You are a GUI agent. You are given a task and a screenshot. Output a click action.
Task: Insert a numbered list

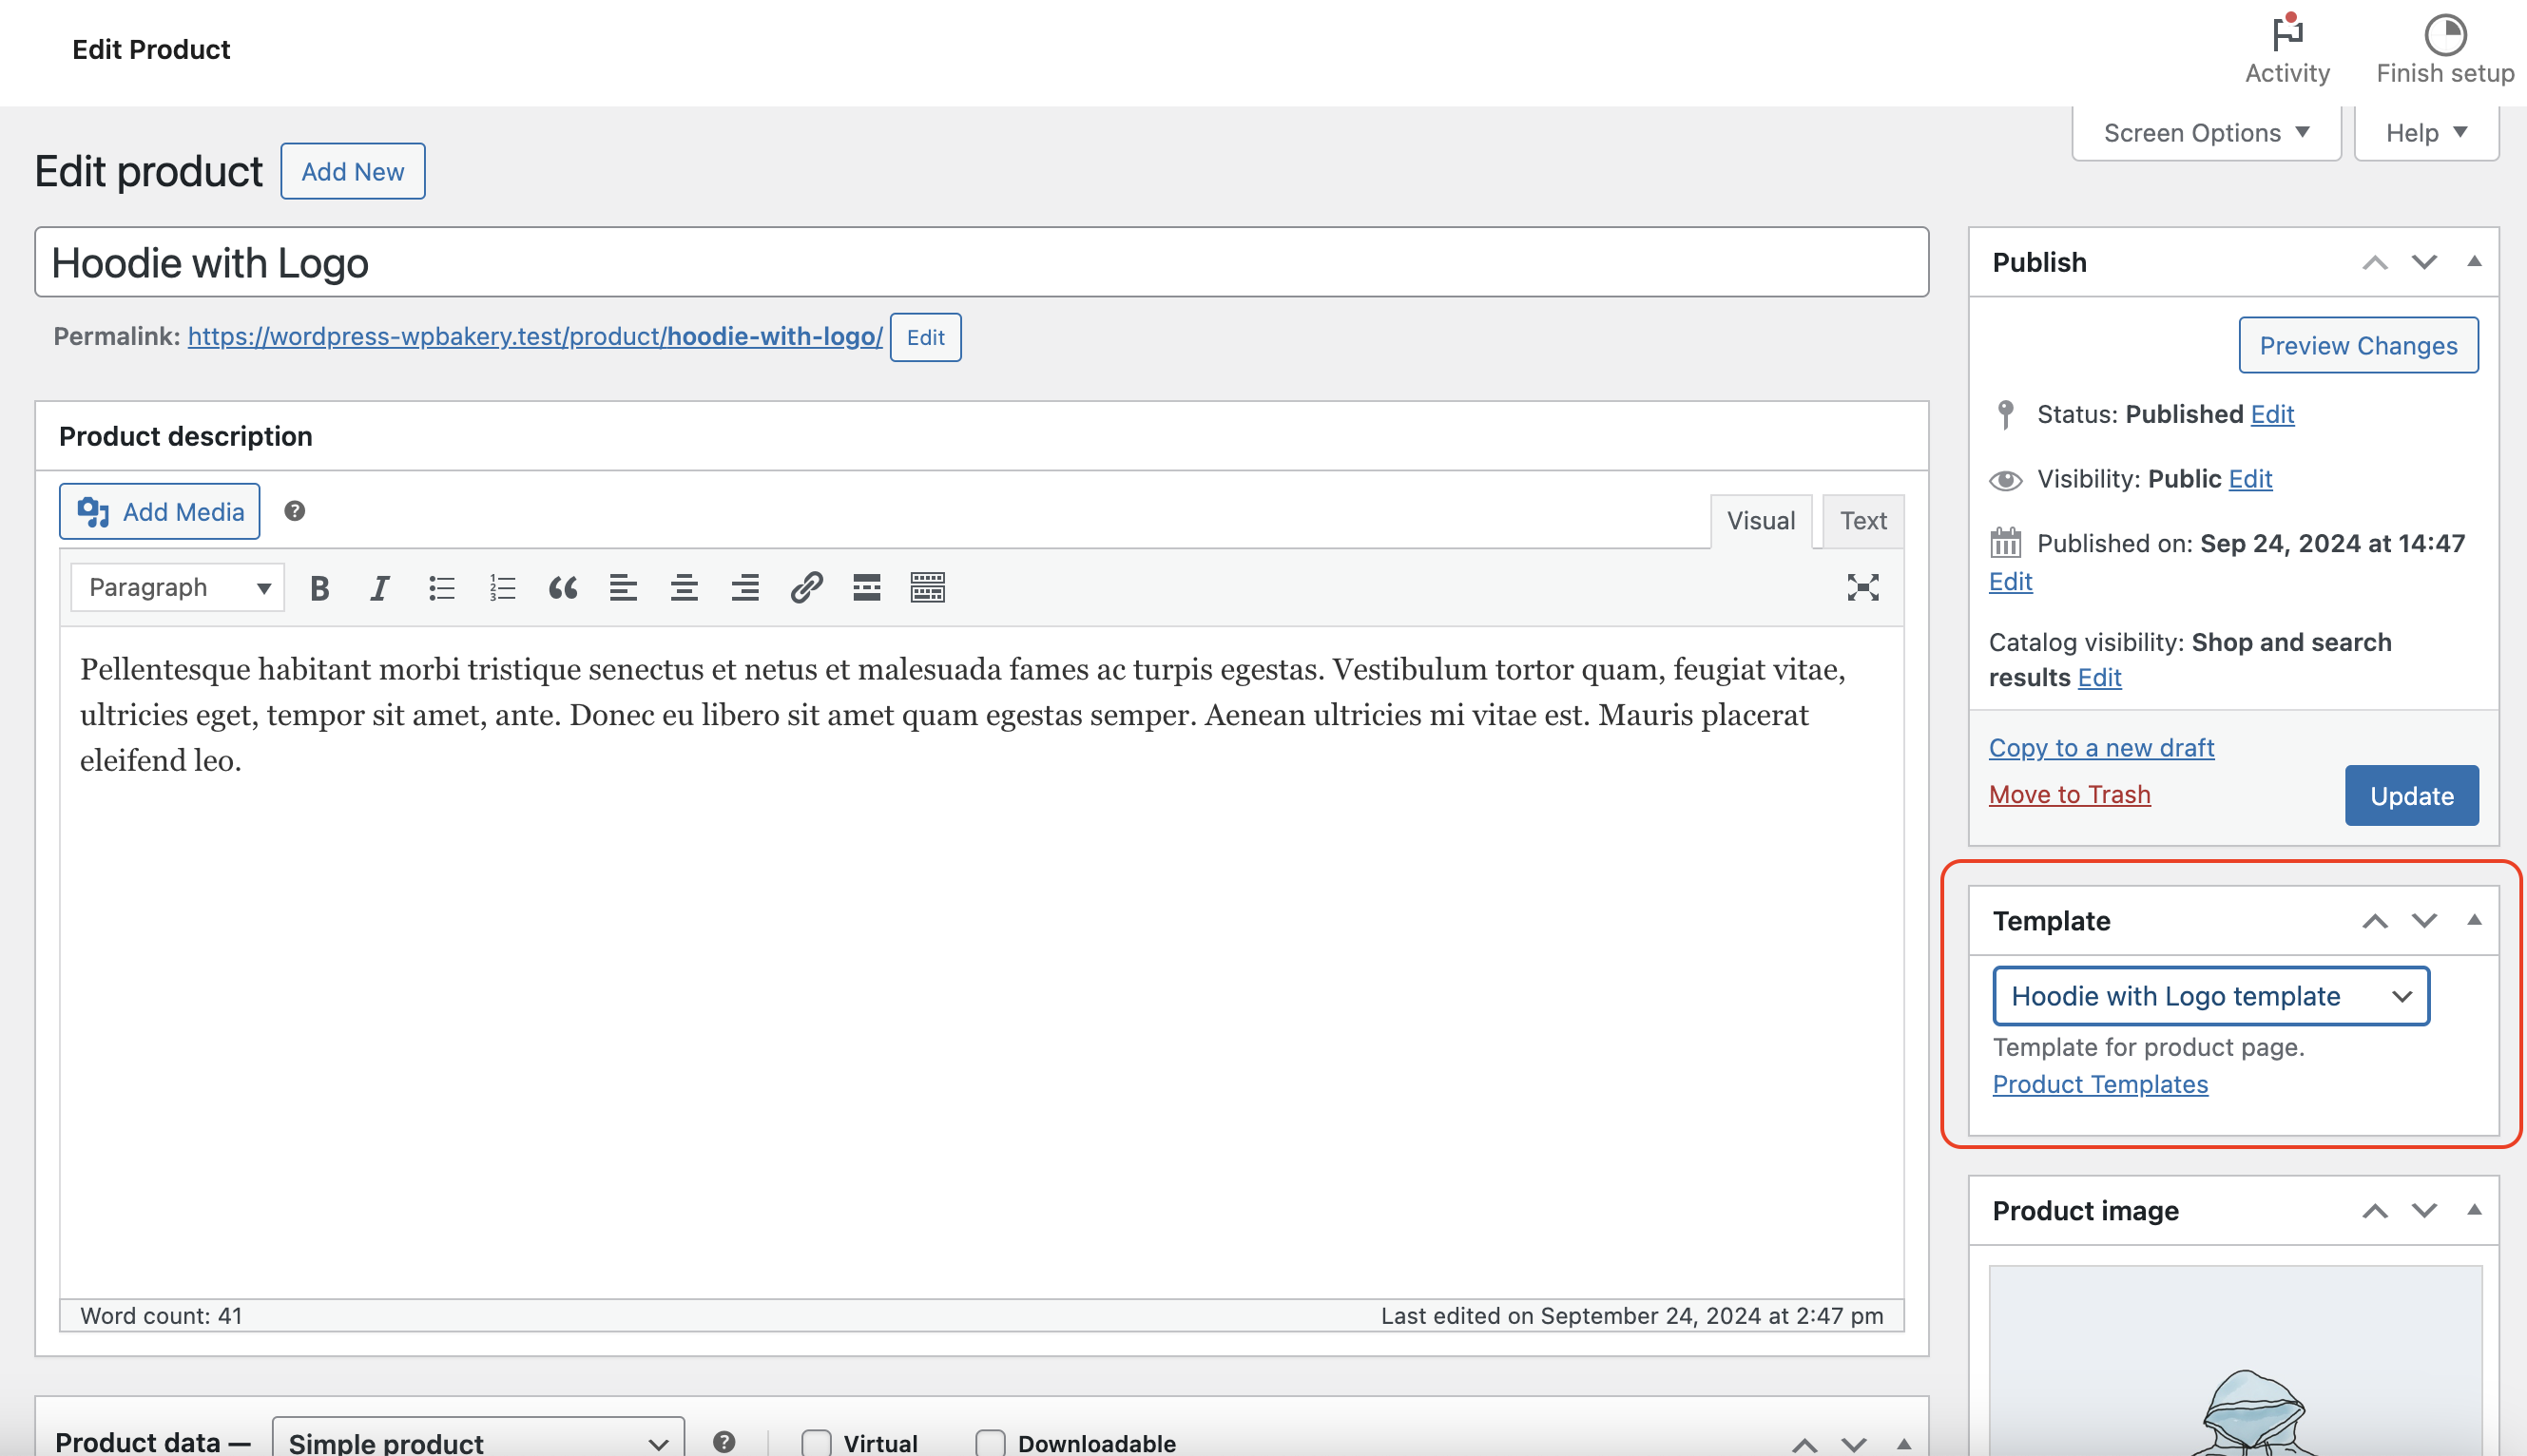502,588
